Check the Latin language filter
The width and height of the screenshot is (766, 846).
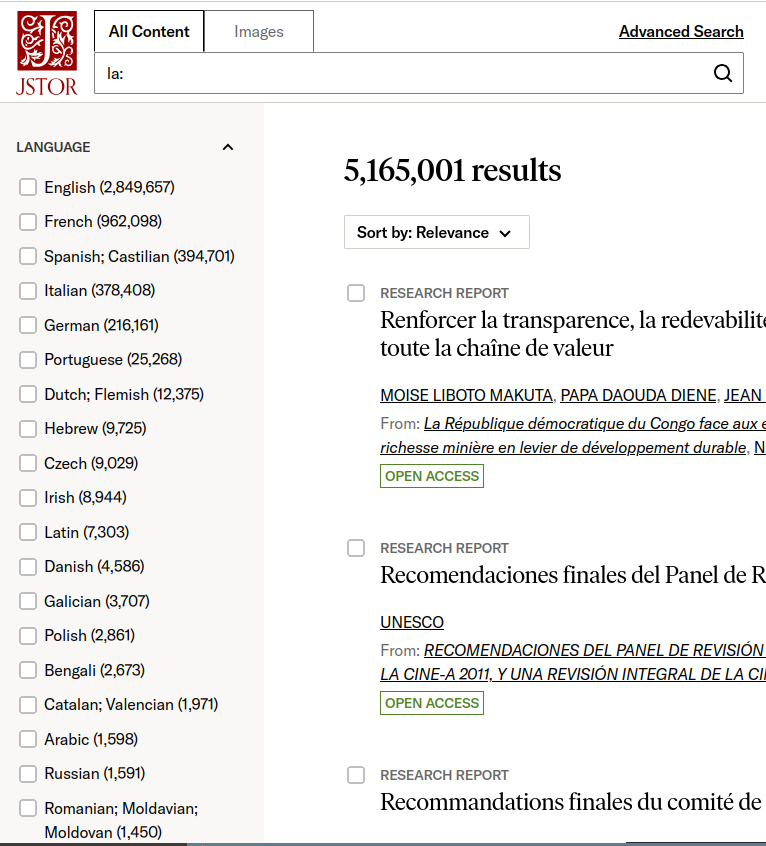(27, 532)
